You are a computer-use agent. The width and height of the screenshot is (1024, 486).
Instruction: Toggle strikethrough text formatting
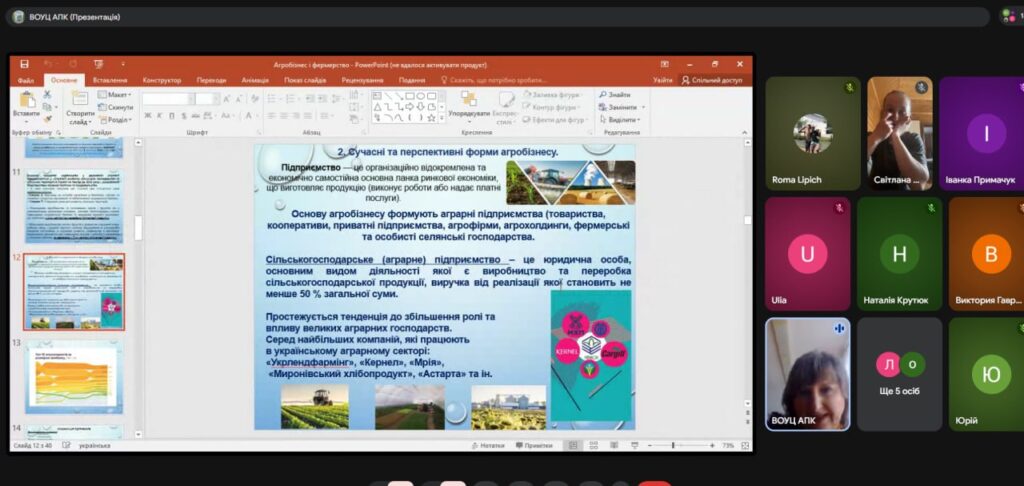(x=196, y=116)
